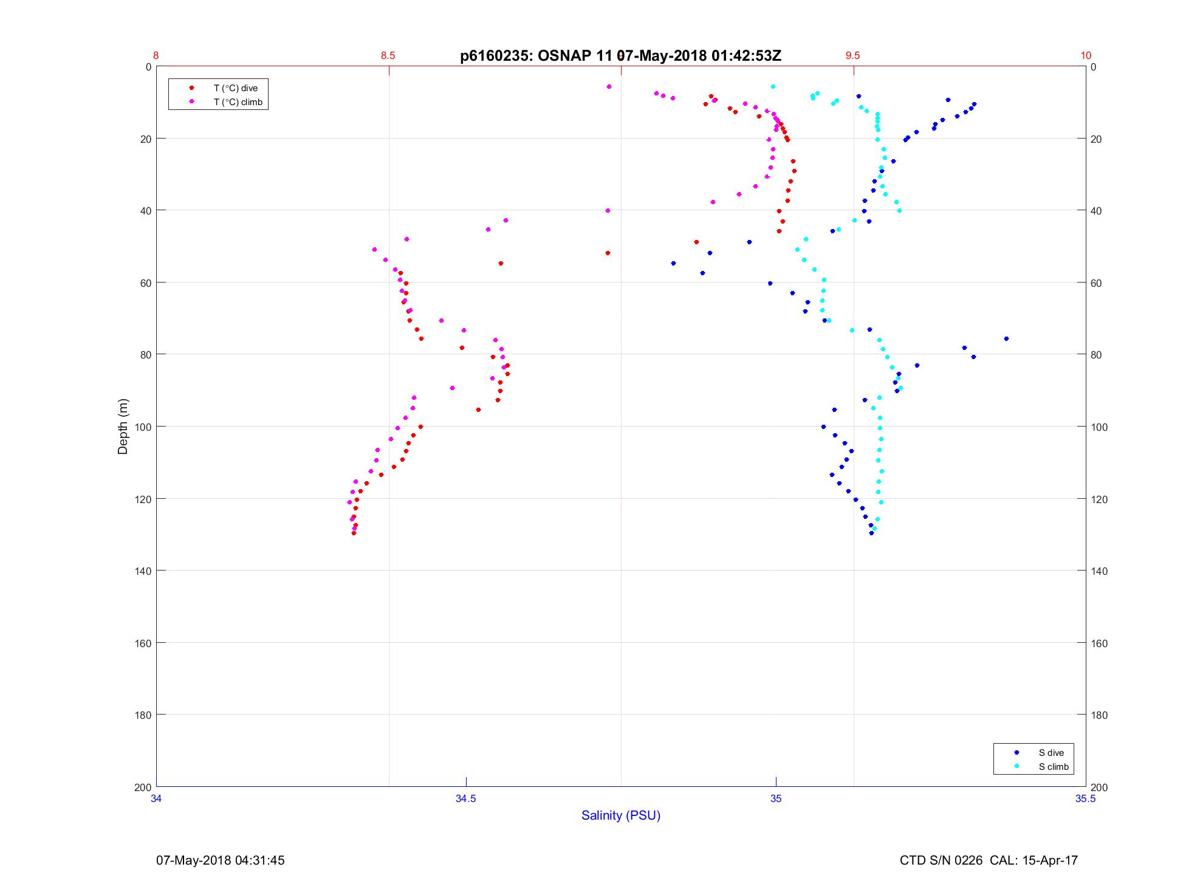Click the "Salinity (PSU)" axis label
Viewport: 1200px width, 885px height.
pos(621,815)
